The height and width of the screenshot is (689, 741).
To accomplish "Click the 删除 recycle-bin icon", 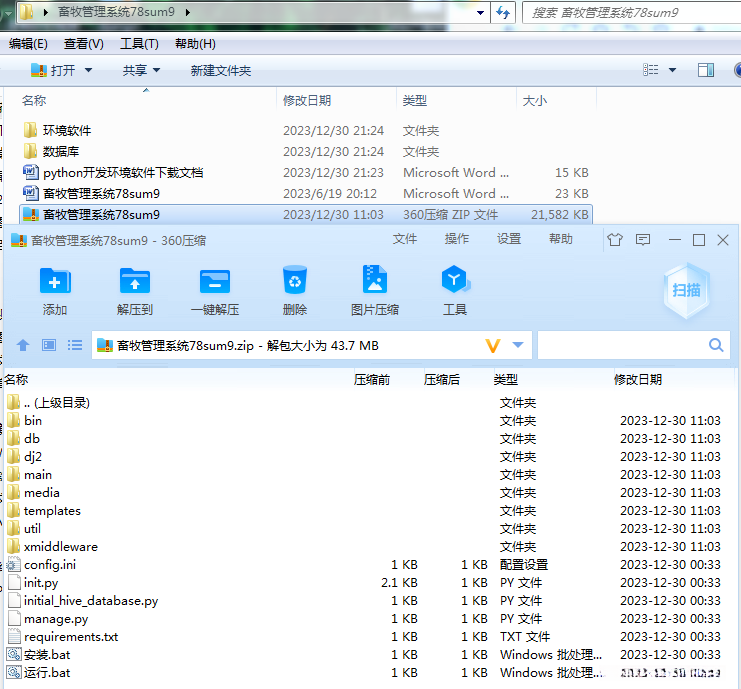I will (x=295, y=280).
